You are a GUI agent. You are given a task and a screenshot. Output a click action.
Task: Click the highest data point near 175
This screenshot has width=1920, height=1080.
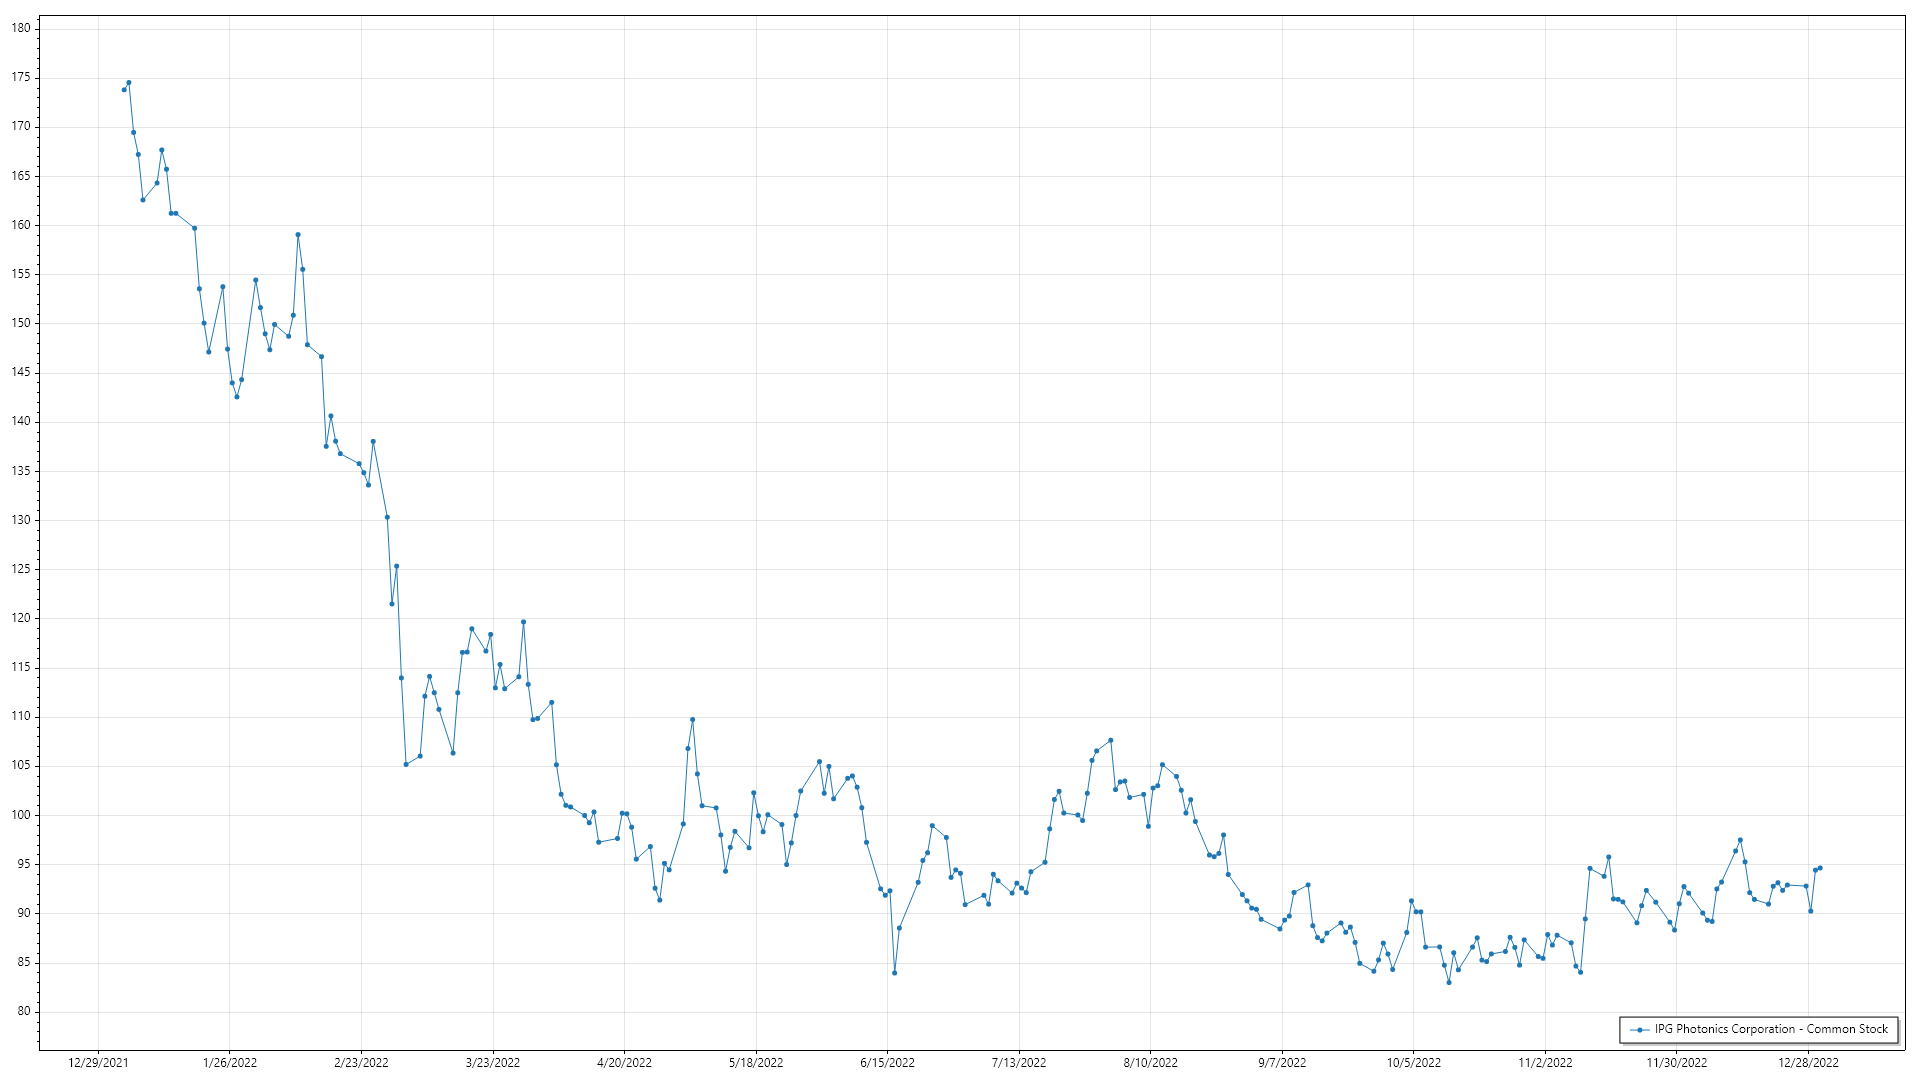(129, 83)
